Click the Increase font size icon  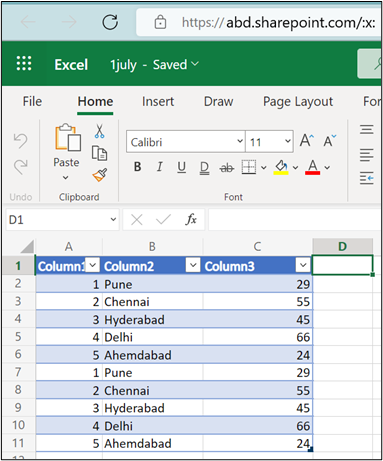[307, 140]
